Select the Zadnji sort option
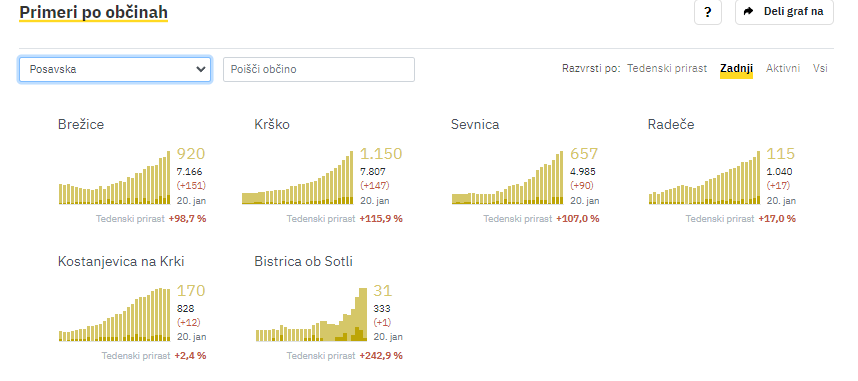The image size is (858, 381). [x=737, y=68]
